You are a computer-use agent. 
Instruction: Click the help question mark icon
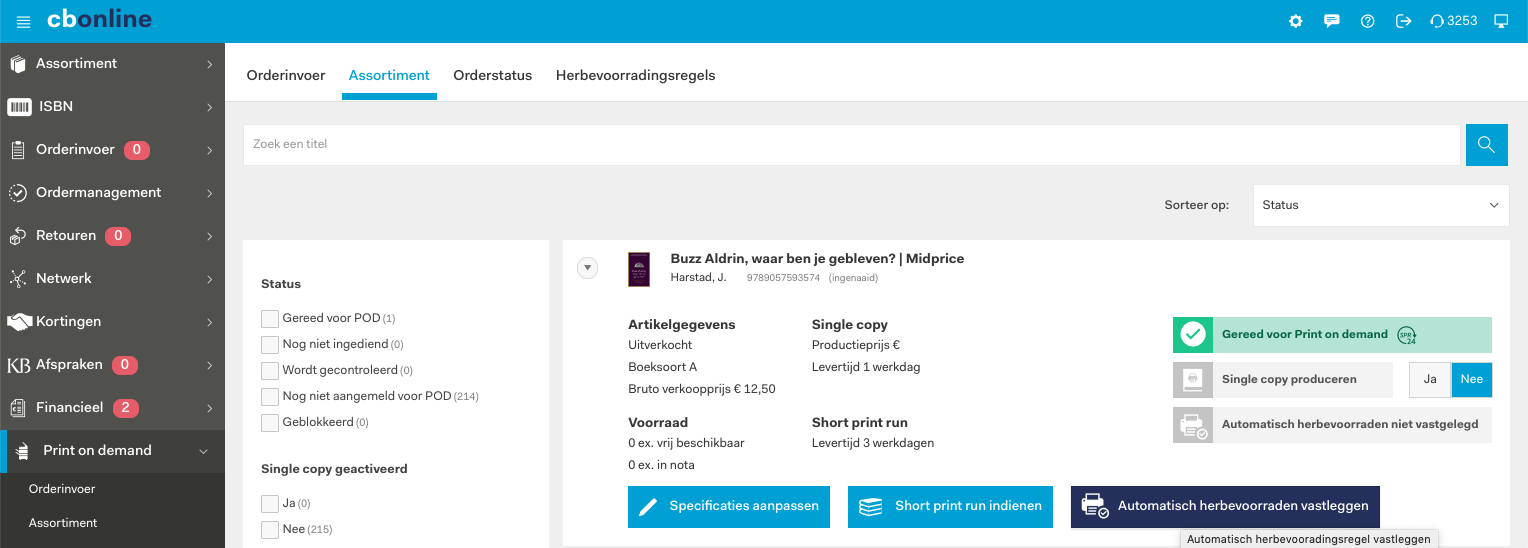pos(1367,21)
